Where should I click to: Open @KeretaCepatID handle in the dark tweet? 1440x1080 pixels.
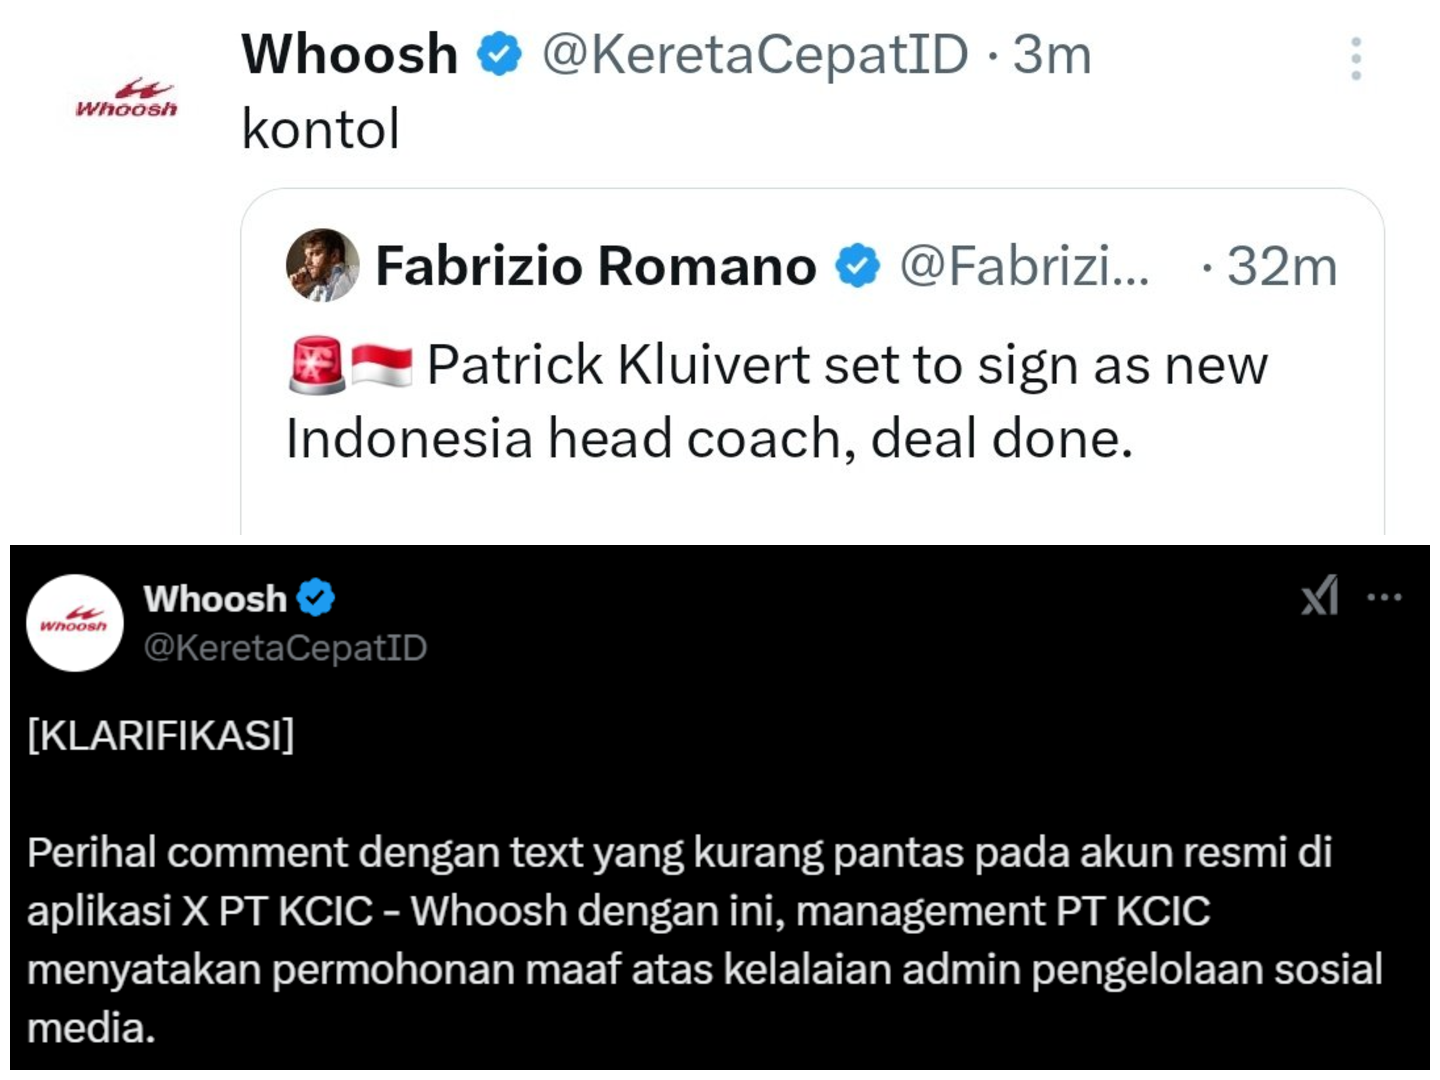(286, 647)
